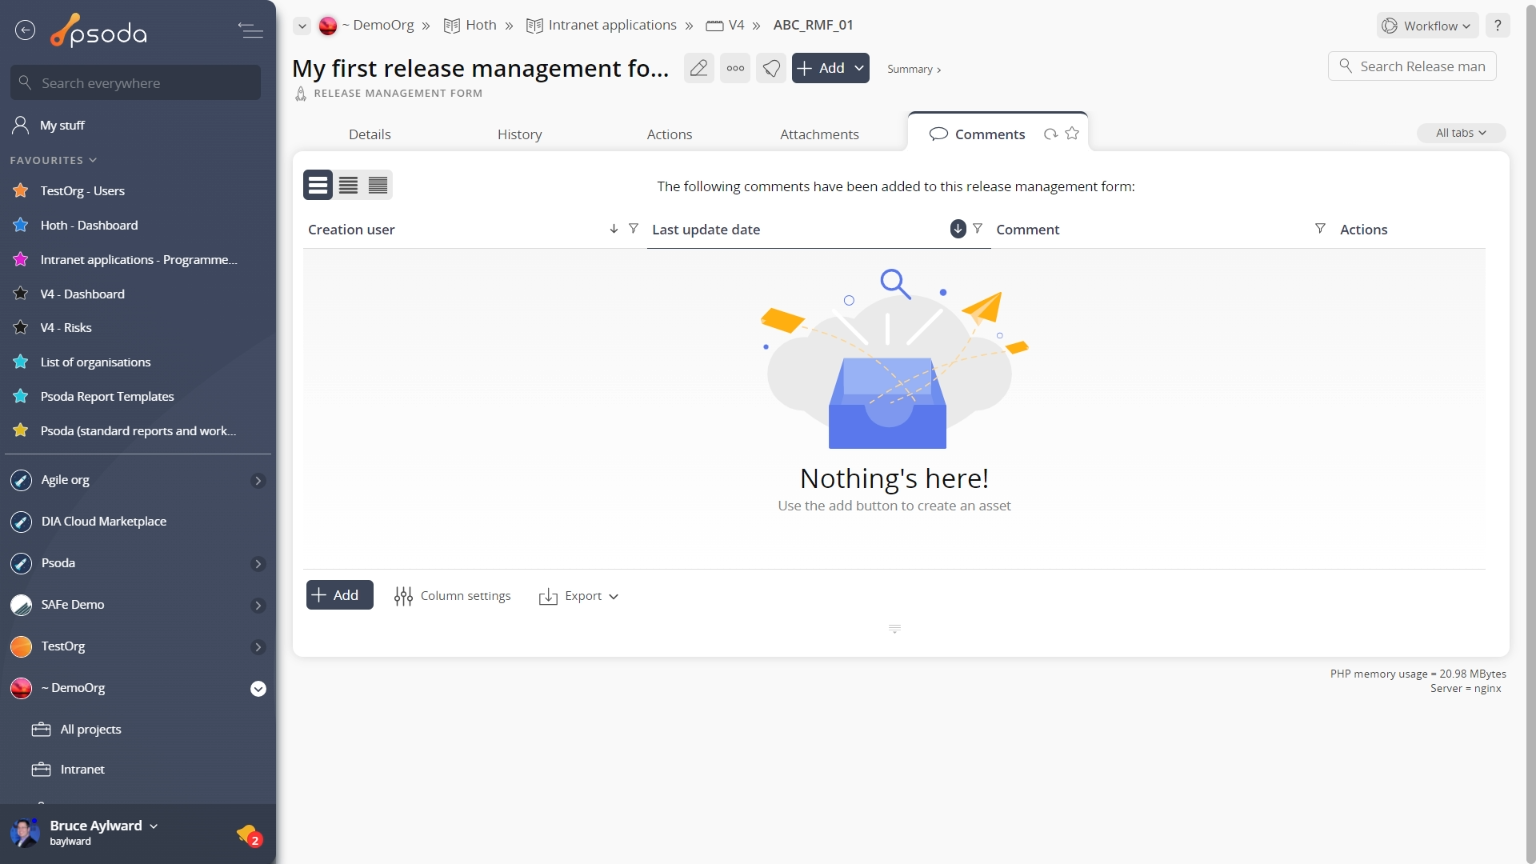Filter the Comment column
This screenshot has height=864, width=1536.
pos(1320,229)
